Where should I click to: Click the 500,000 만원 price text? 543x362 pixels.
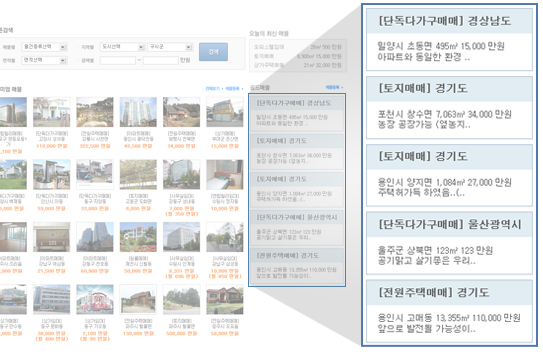click(181, 334)
